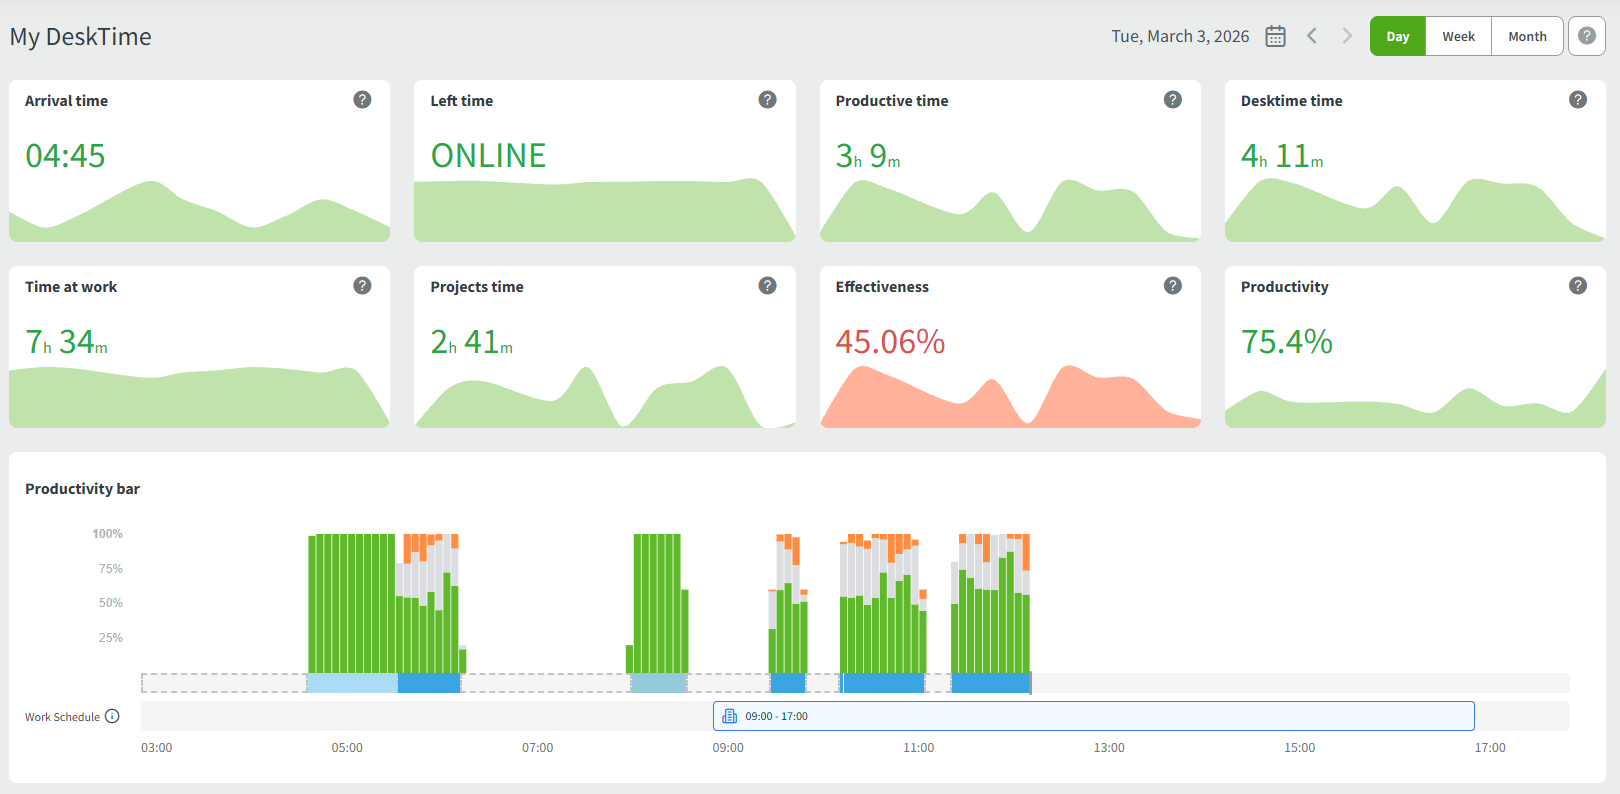This screenshot has height=794, width=1620.
Task: Click the light blue activity segment near 05:00
Action: point(351,683)
